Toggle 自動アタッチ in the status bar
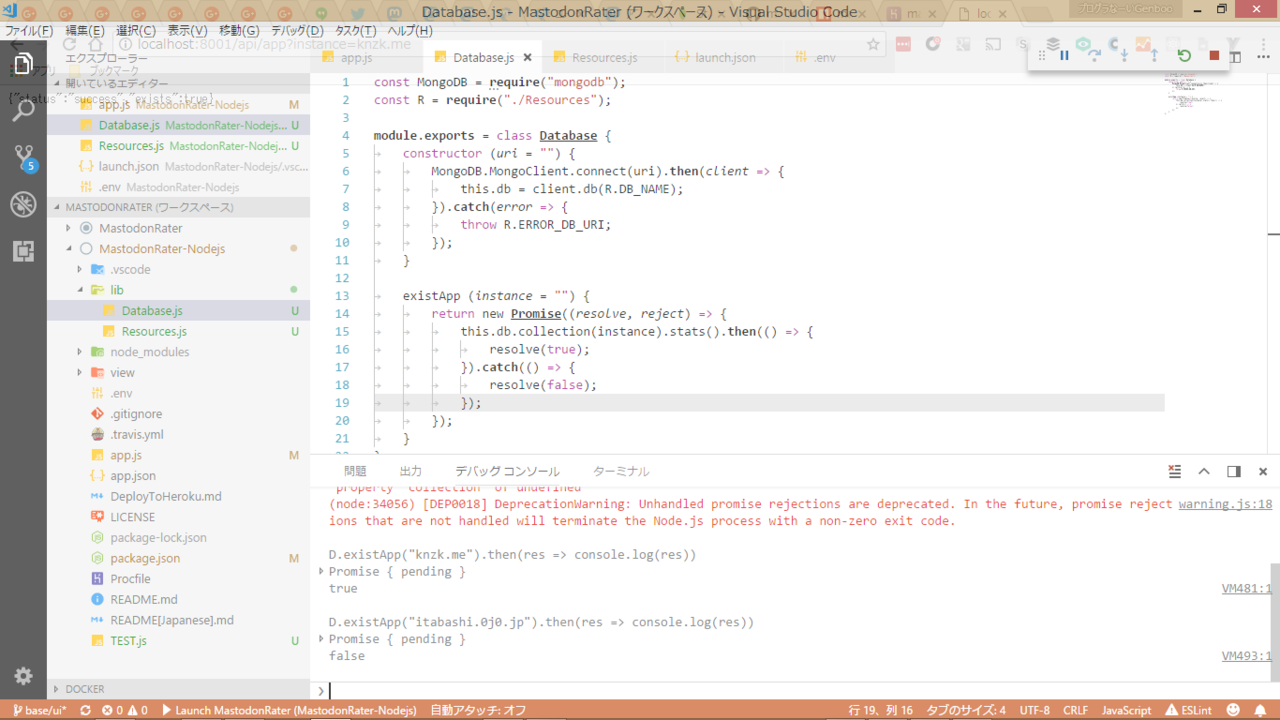Screen dimensions: 1280x720 [478, 710]
